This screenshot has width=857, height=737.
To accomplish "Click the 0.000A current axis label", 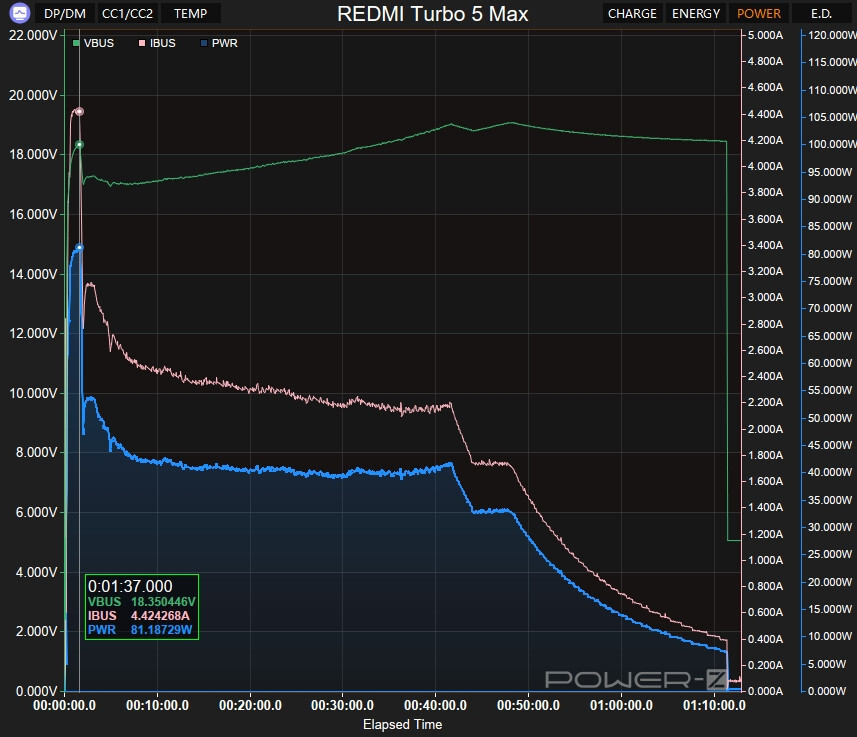I will 765,692.
